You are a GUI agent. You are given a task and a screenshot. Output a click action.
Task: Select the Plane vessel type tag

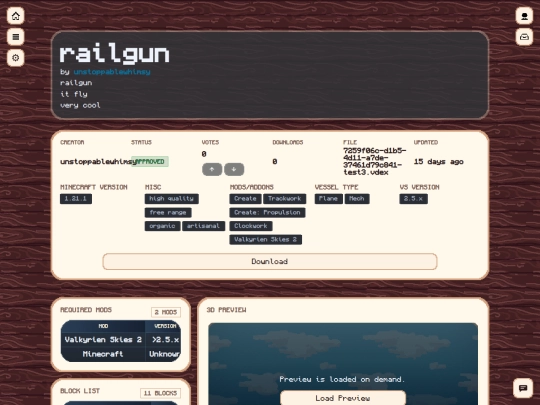(x=329, y=199)
